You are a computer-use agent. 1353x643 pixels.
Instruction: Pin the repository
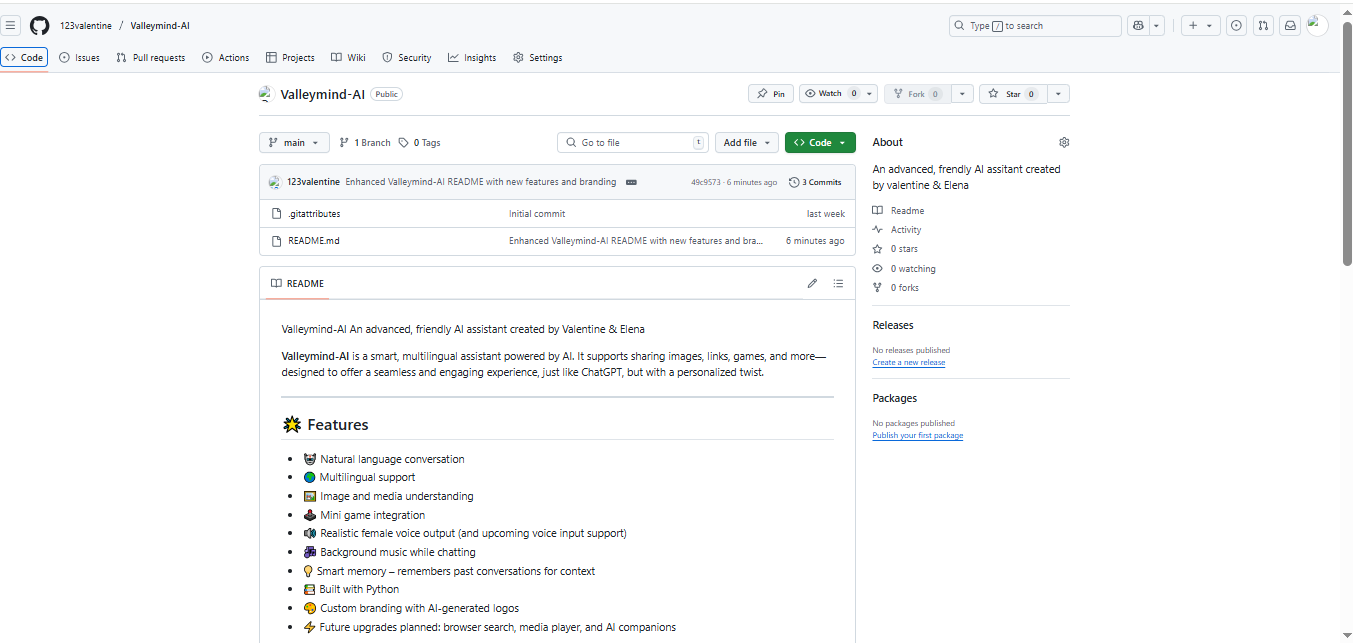[771, 94]
